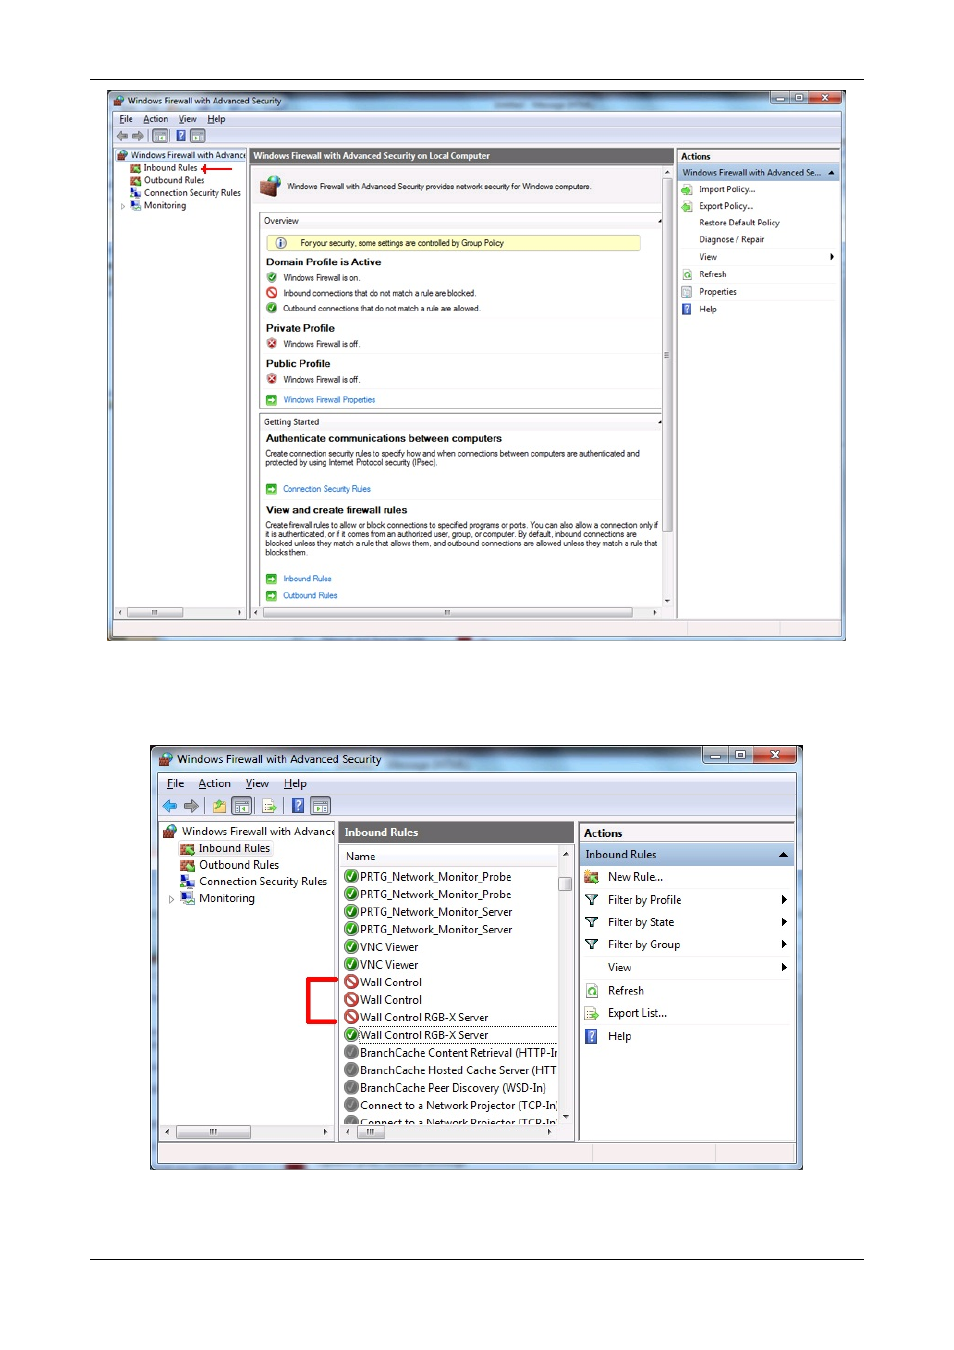This screenshot has width=954, height=1350.
Task: Click the Back arrow in the upper window toolbar
Action: 122,136
